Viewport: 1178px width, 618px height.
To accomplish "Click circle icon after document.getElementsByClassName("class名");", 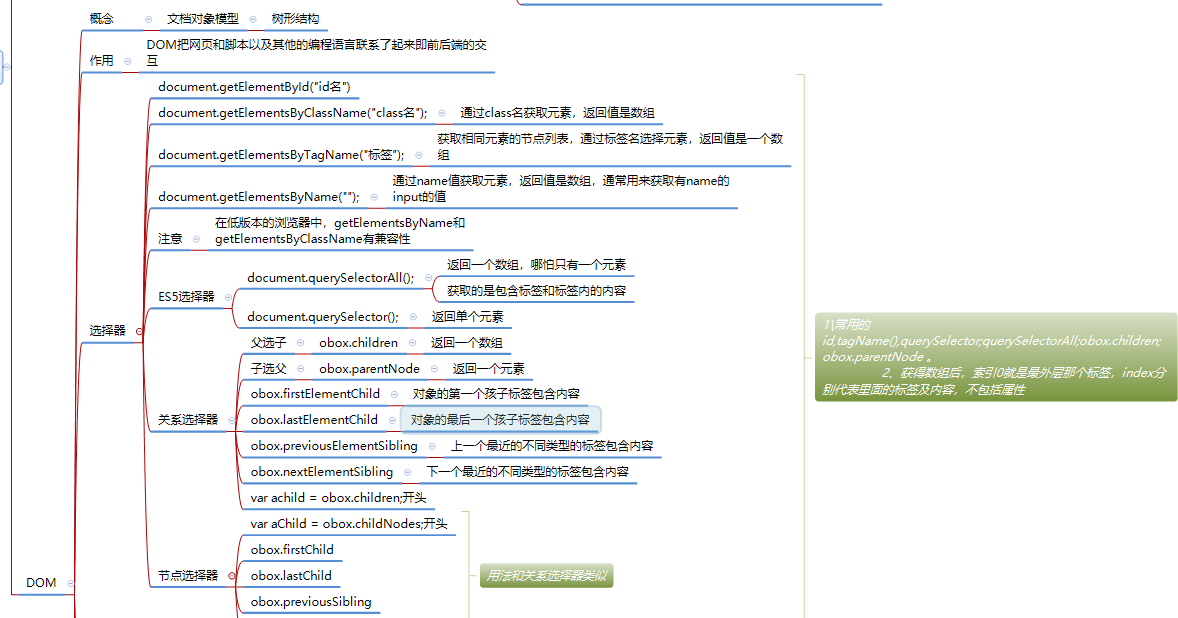I will 440,112.
